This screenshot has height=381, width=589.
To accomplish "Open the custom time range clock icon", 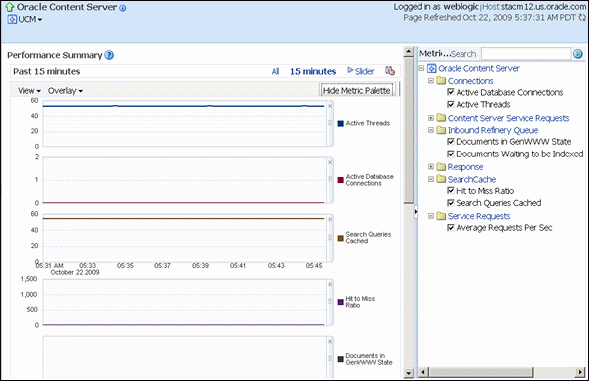I will click(390, 71).
